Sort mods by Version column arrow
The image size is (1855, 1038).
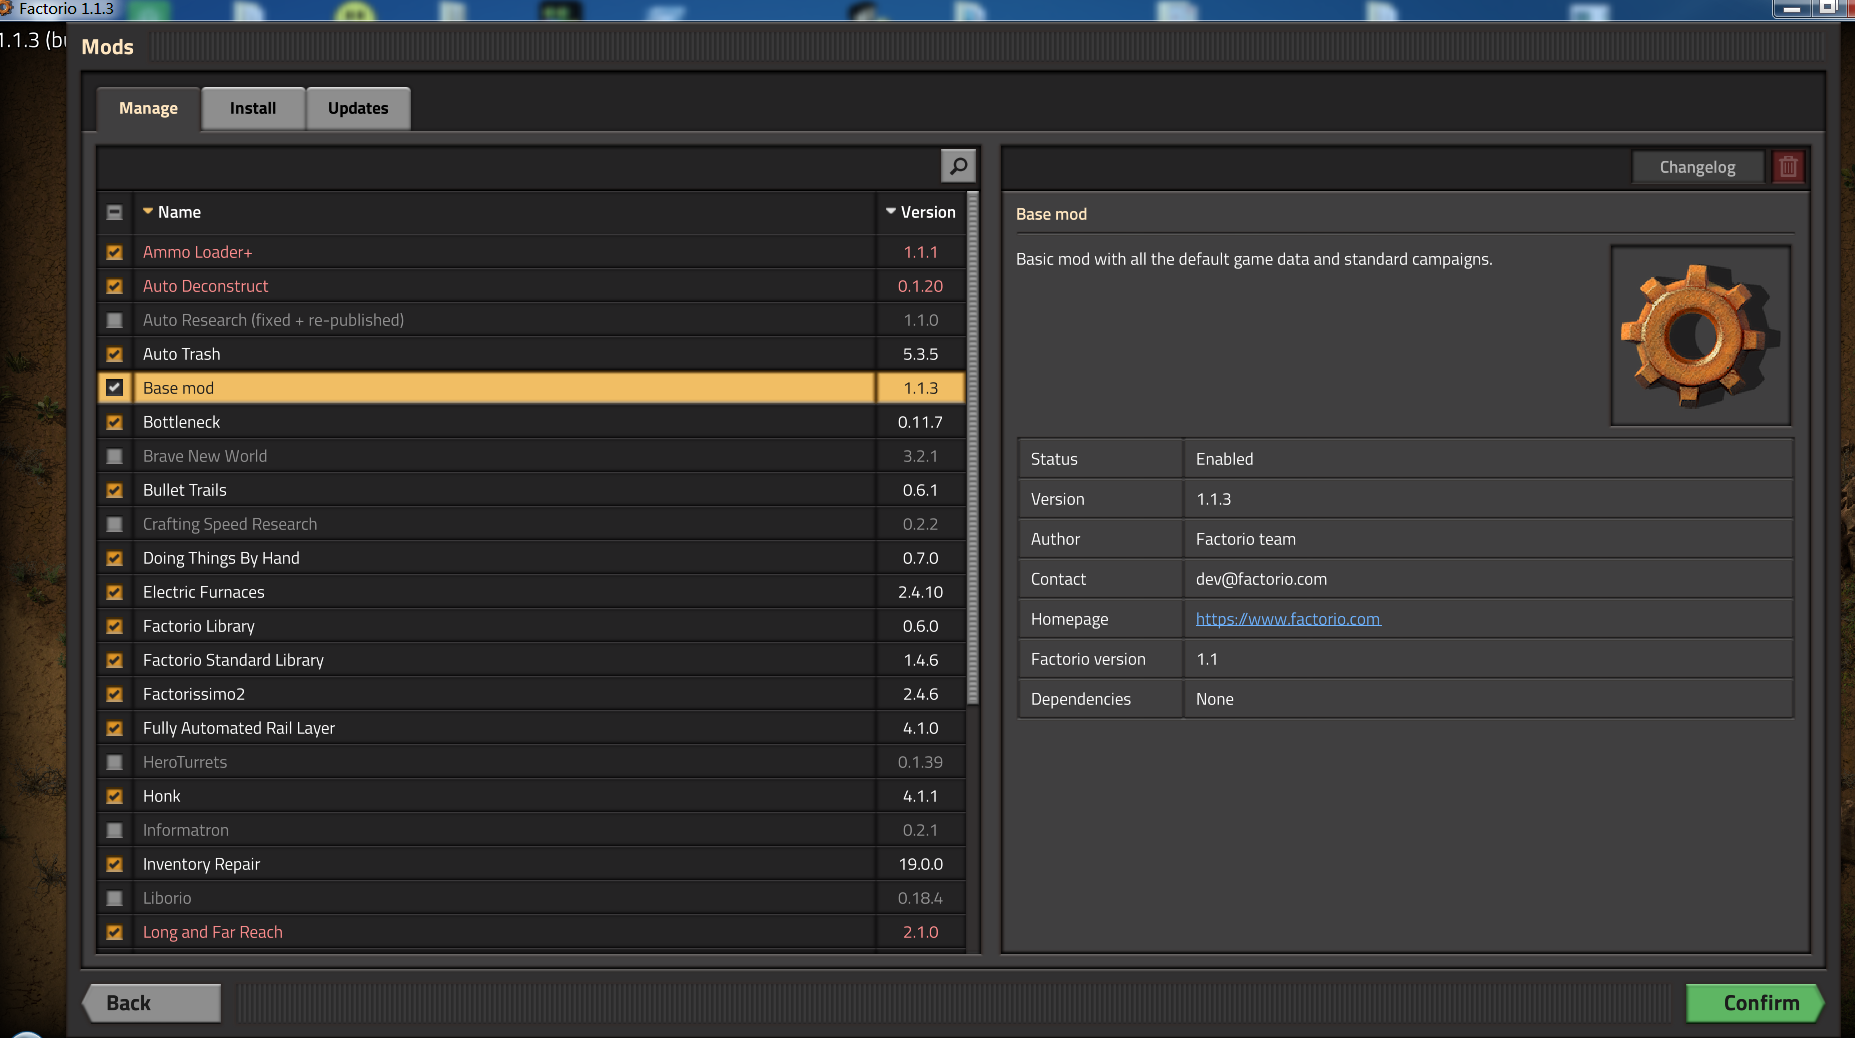coord(891,211)
